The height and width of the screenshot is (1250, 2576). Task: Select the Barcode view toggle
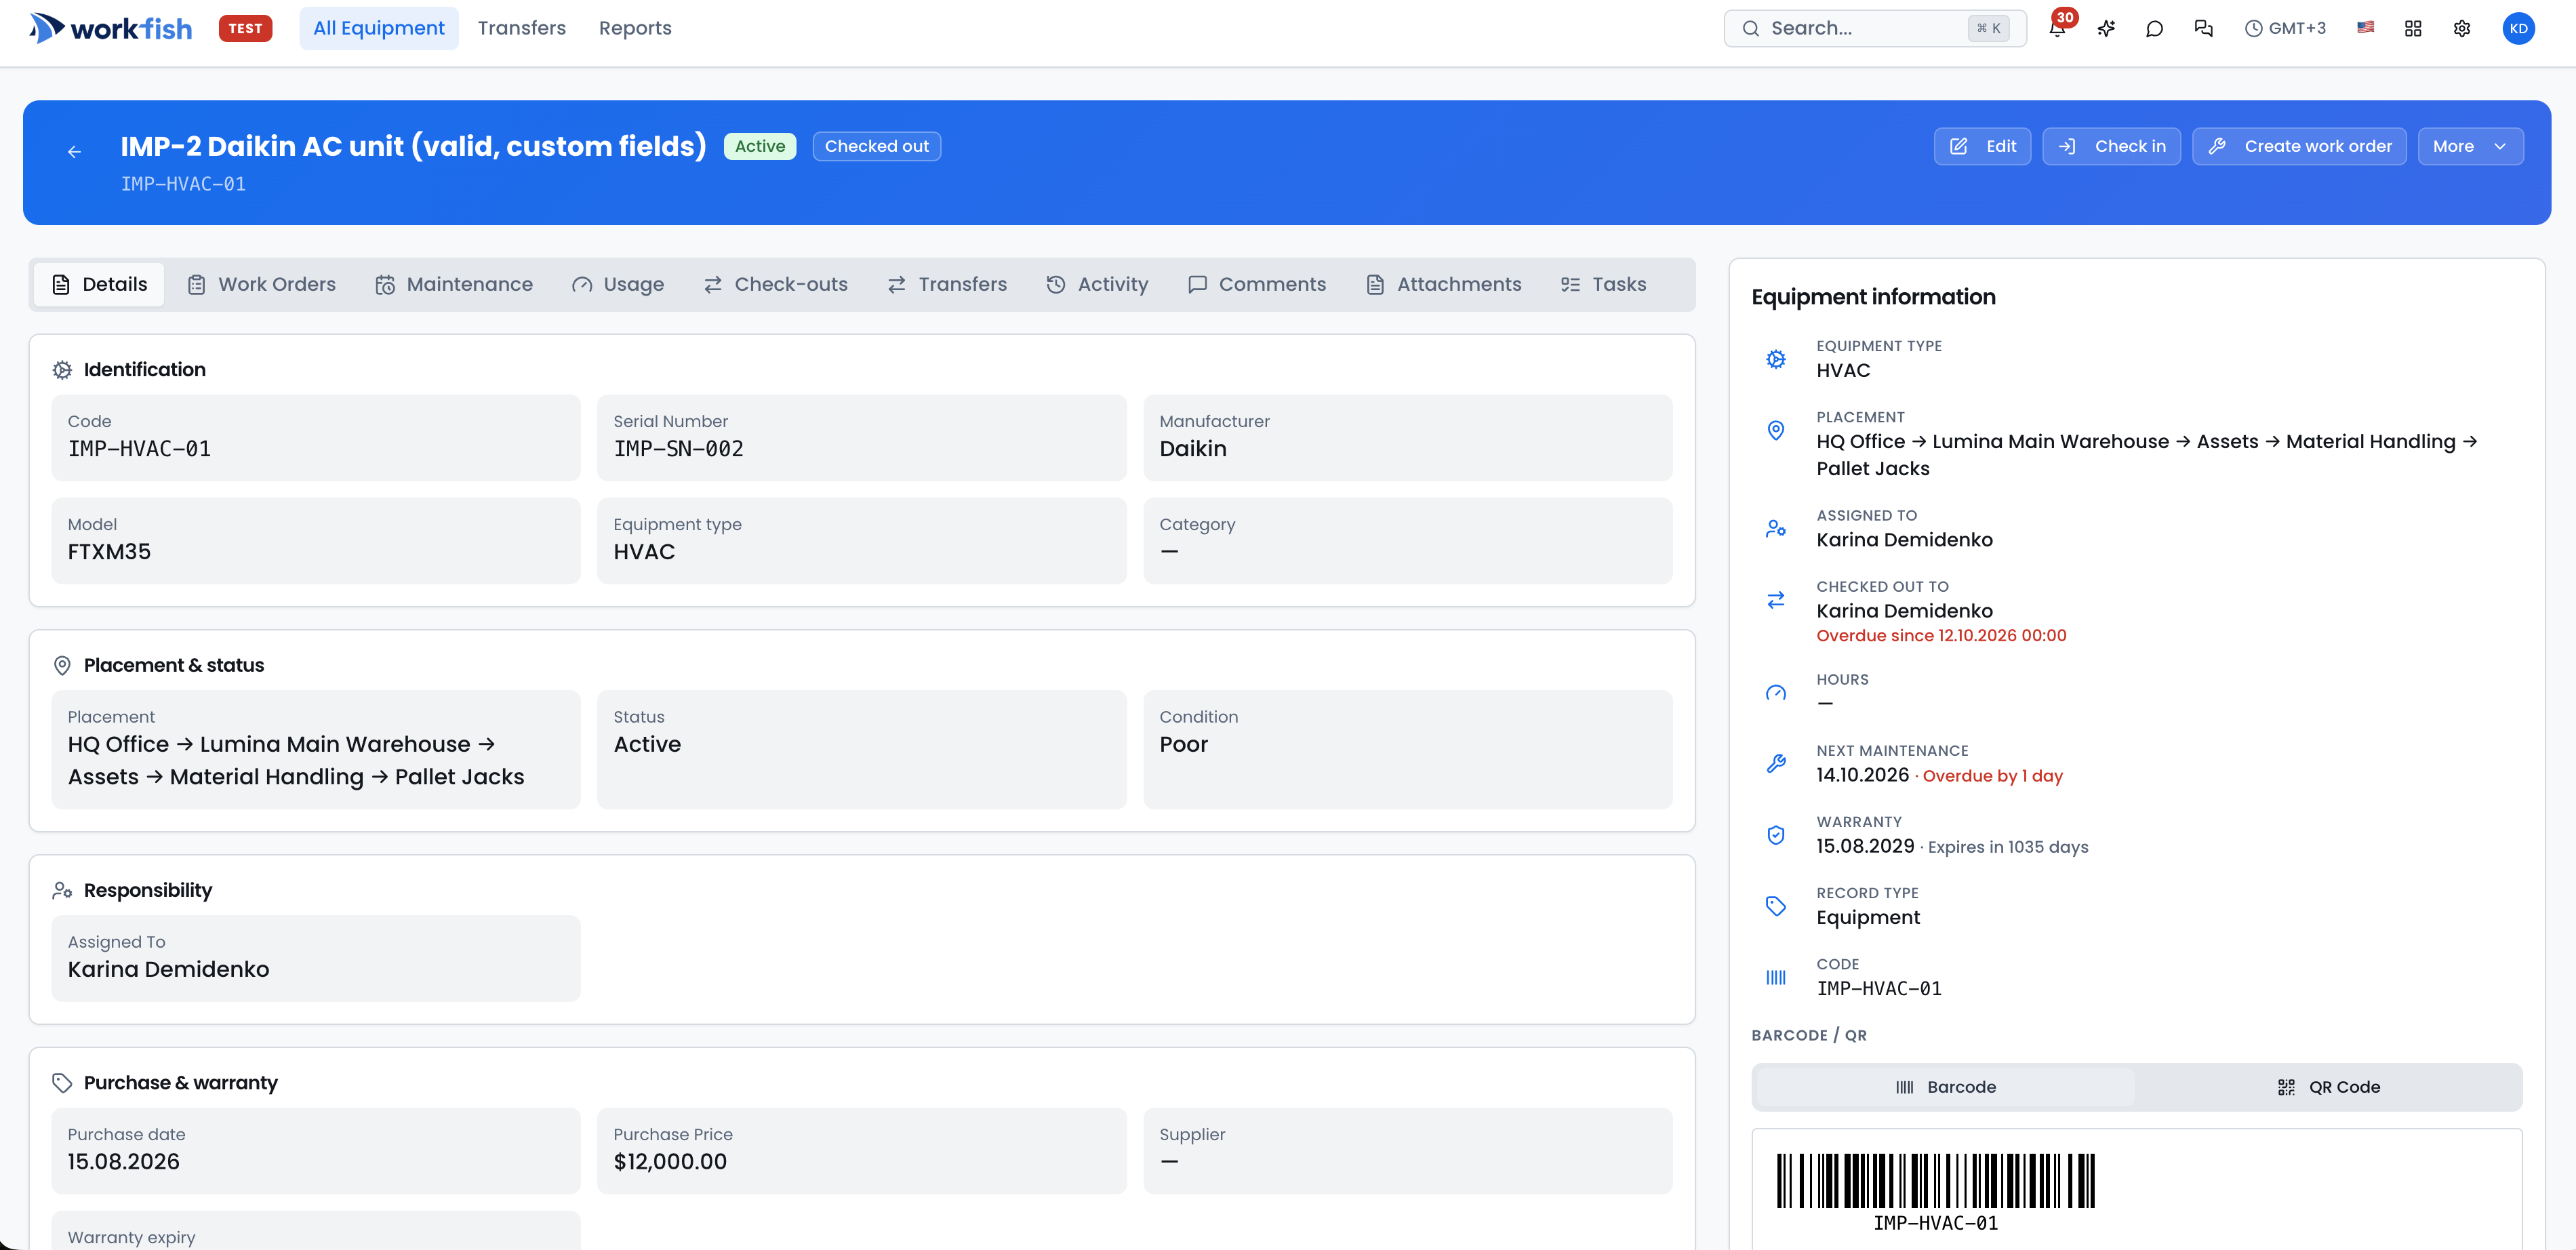1945,1087
